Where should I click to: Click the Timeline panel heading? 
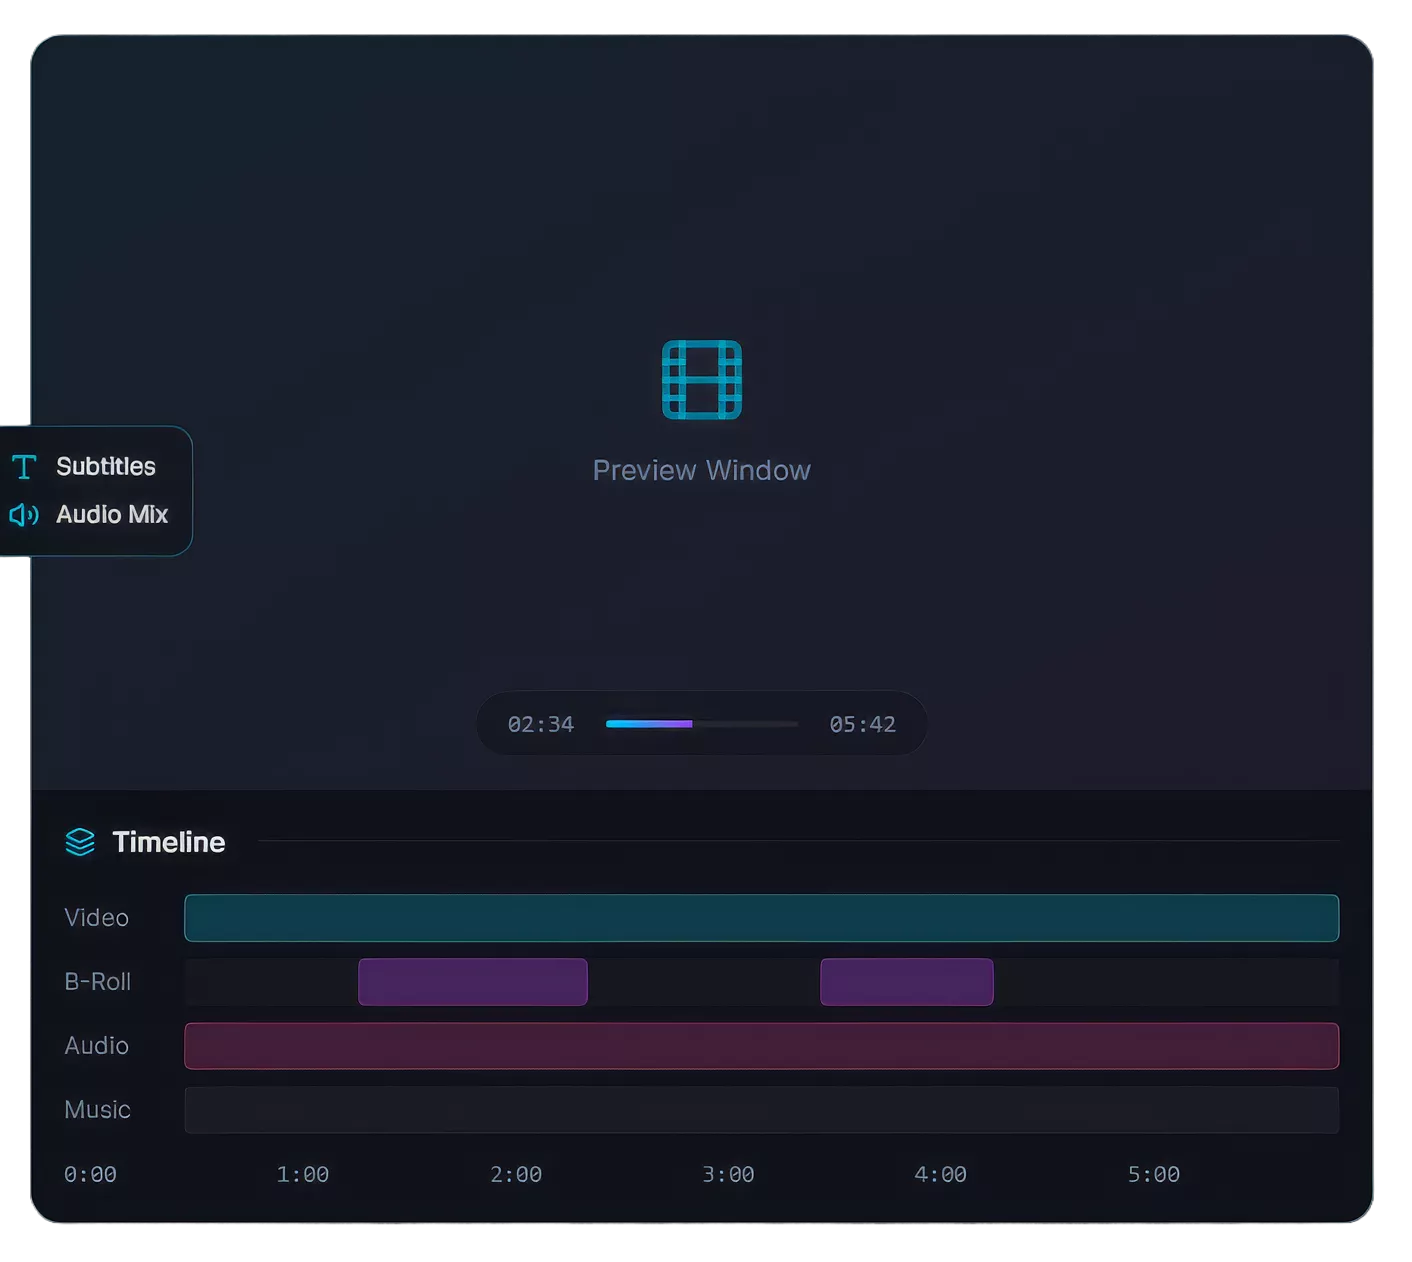[168, 842]
